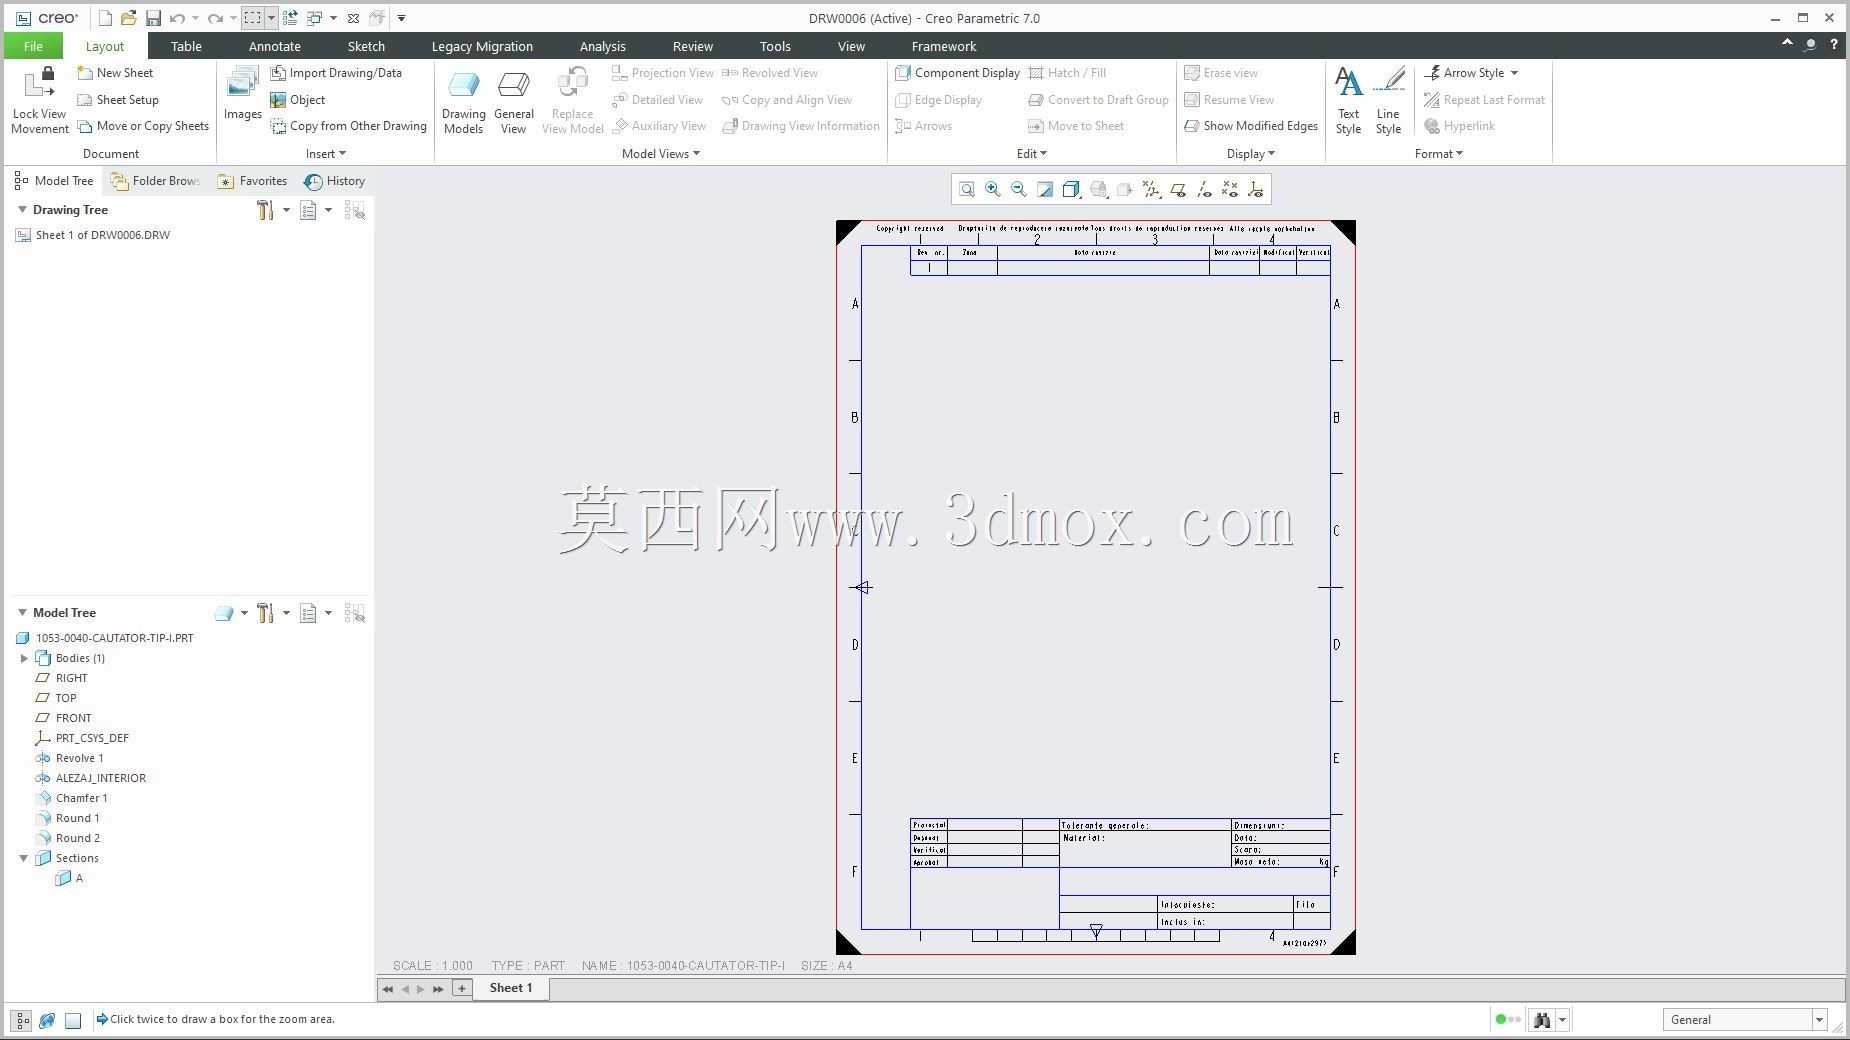The height and width of the screenshot is (1040, 1850).
Task: Click the Repaint icon in the graphics toolbar
Action: click(x=1045, y=189)
